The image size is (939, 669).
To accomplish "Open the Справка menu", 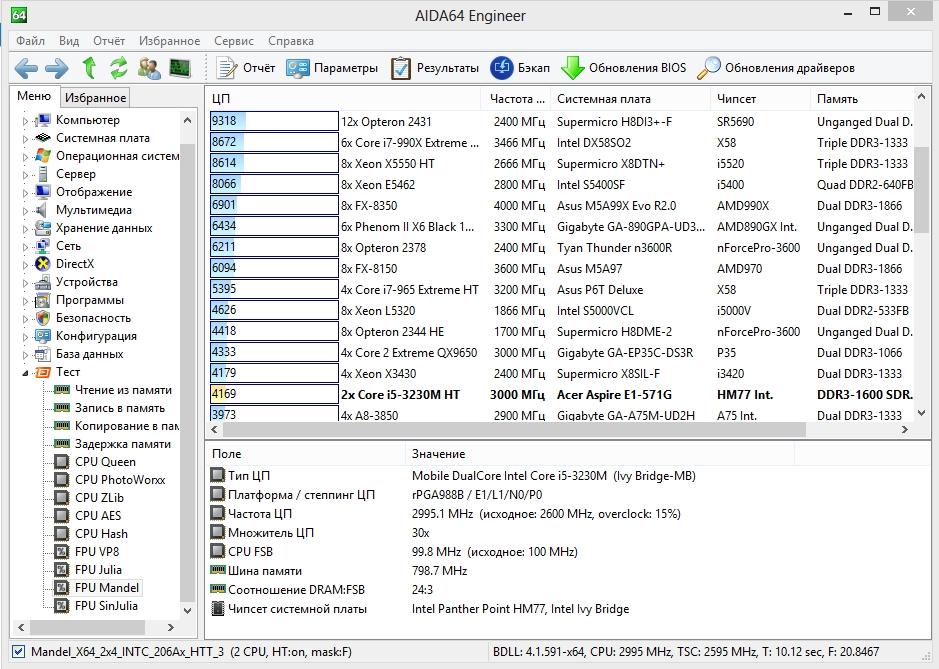I will (291, 41).
